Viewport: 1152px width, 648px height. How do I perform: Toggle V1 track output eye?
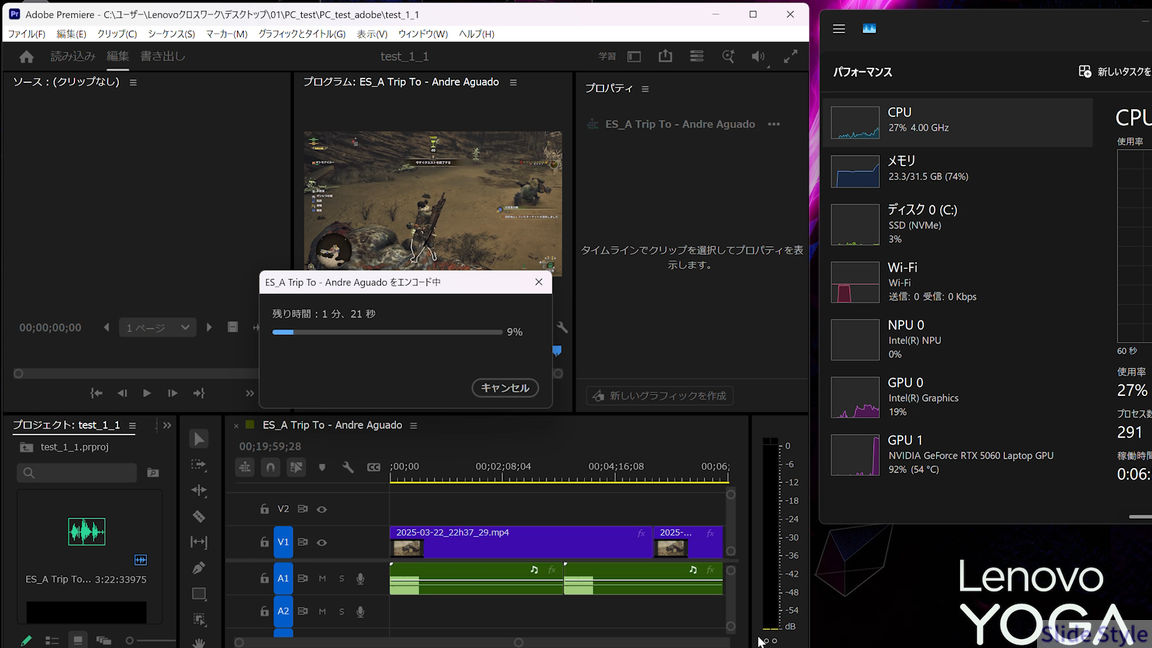click(x=322, y=542)
